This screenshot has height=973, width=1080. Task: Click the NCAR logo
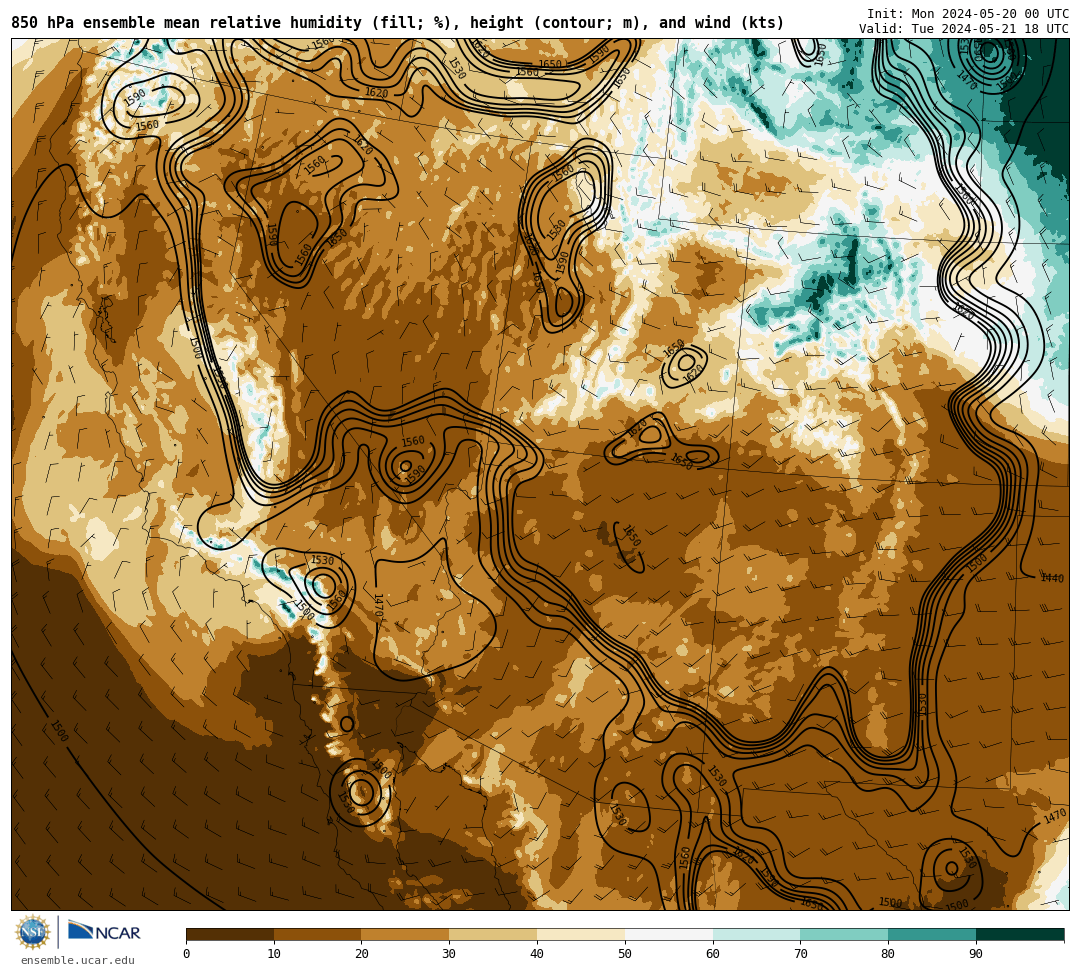pyautogui.click(x=104, y=931)
